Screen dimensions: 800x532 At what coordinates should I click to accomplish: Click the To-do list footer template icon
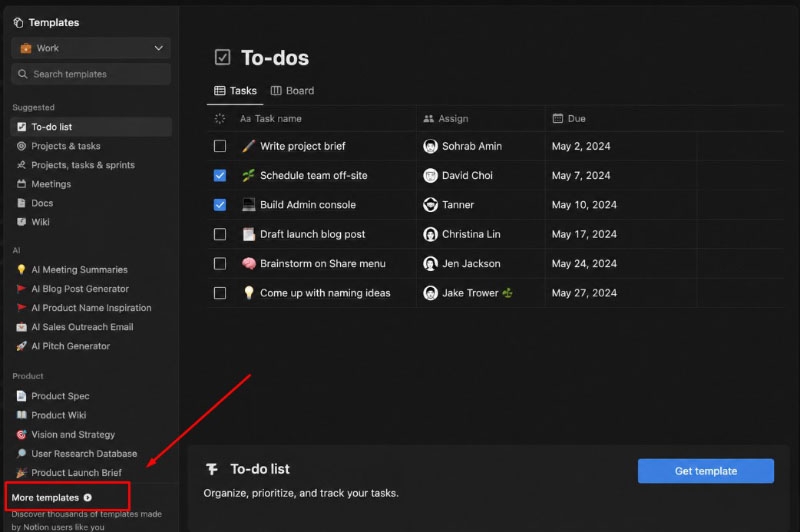coord(212,469)
